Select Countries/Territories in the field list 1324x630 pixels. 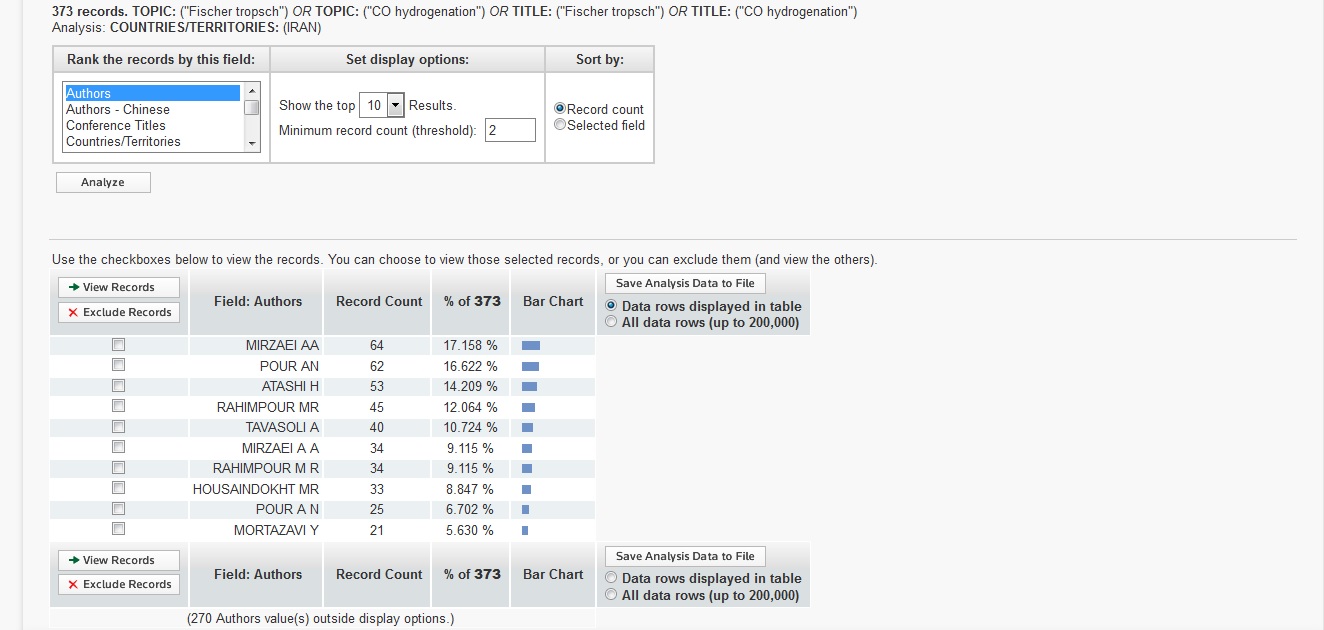click(123, 141)
